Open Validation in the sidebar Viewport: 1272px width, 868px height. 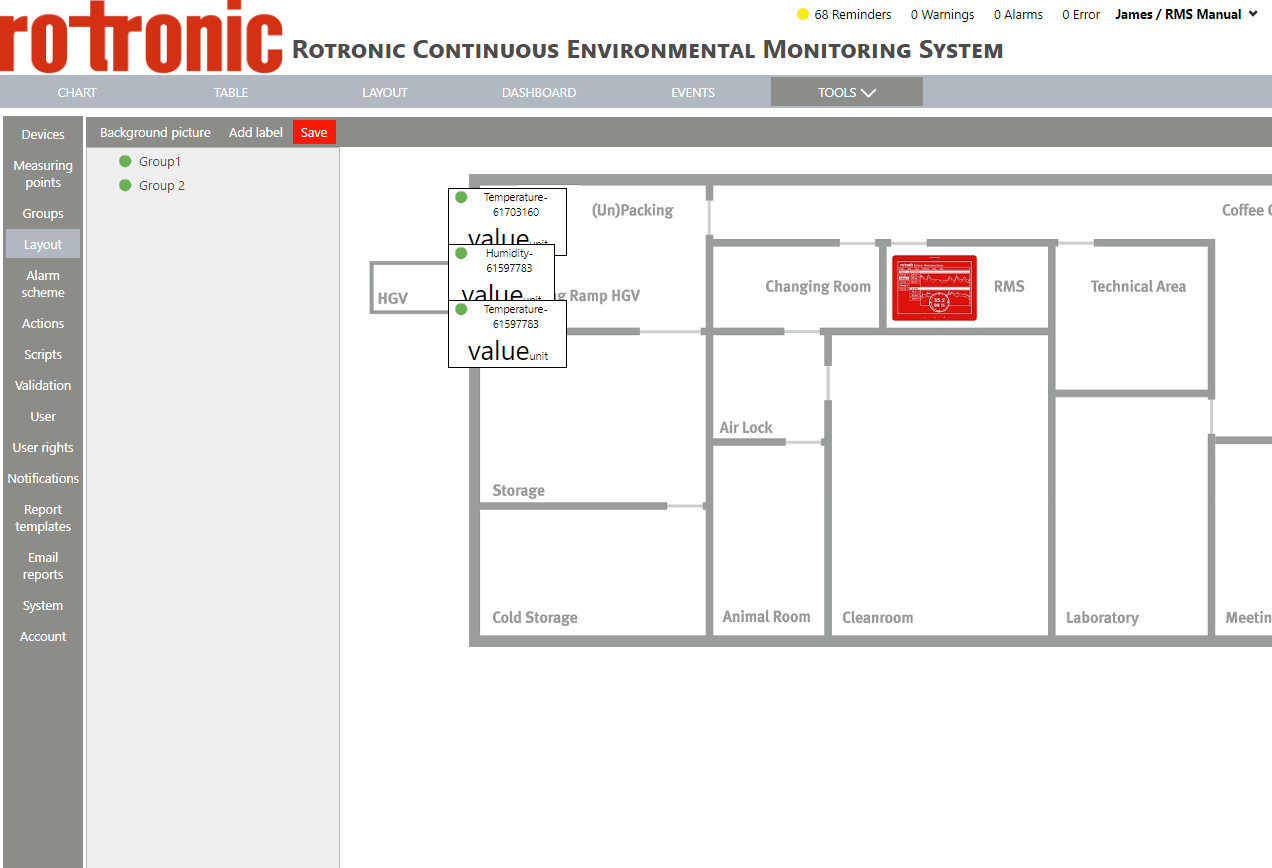pyautogui.click(x=43, y=385)
